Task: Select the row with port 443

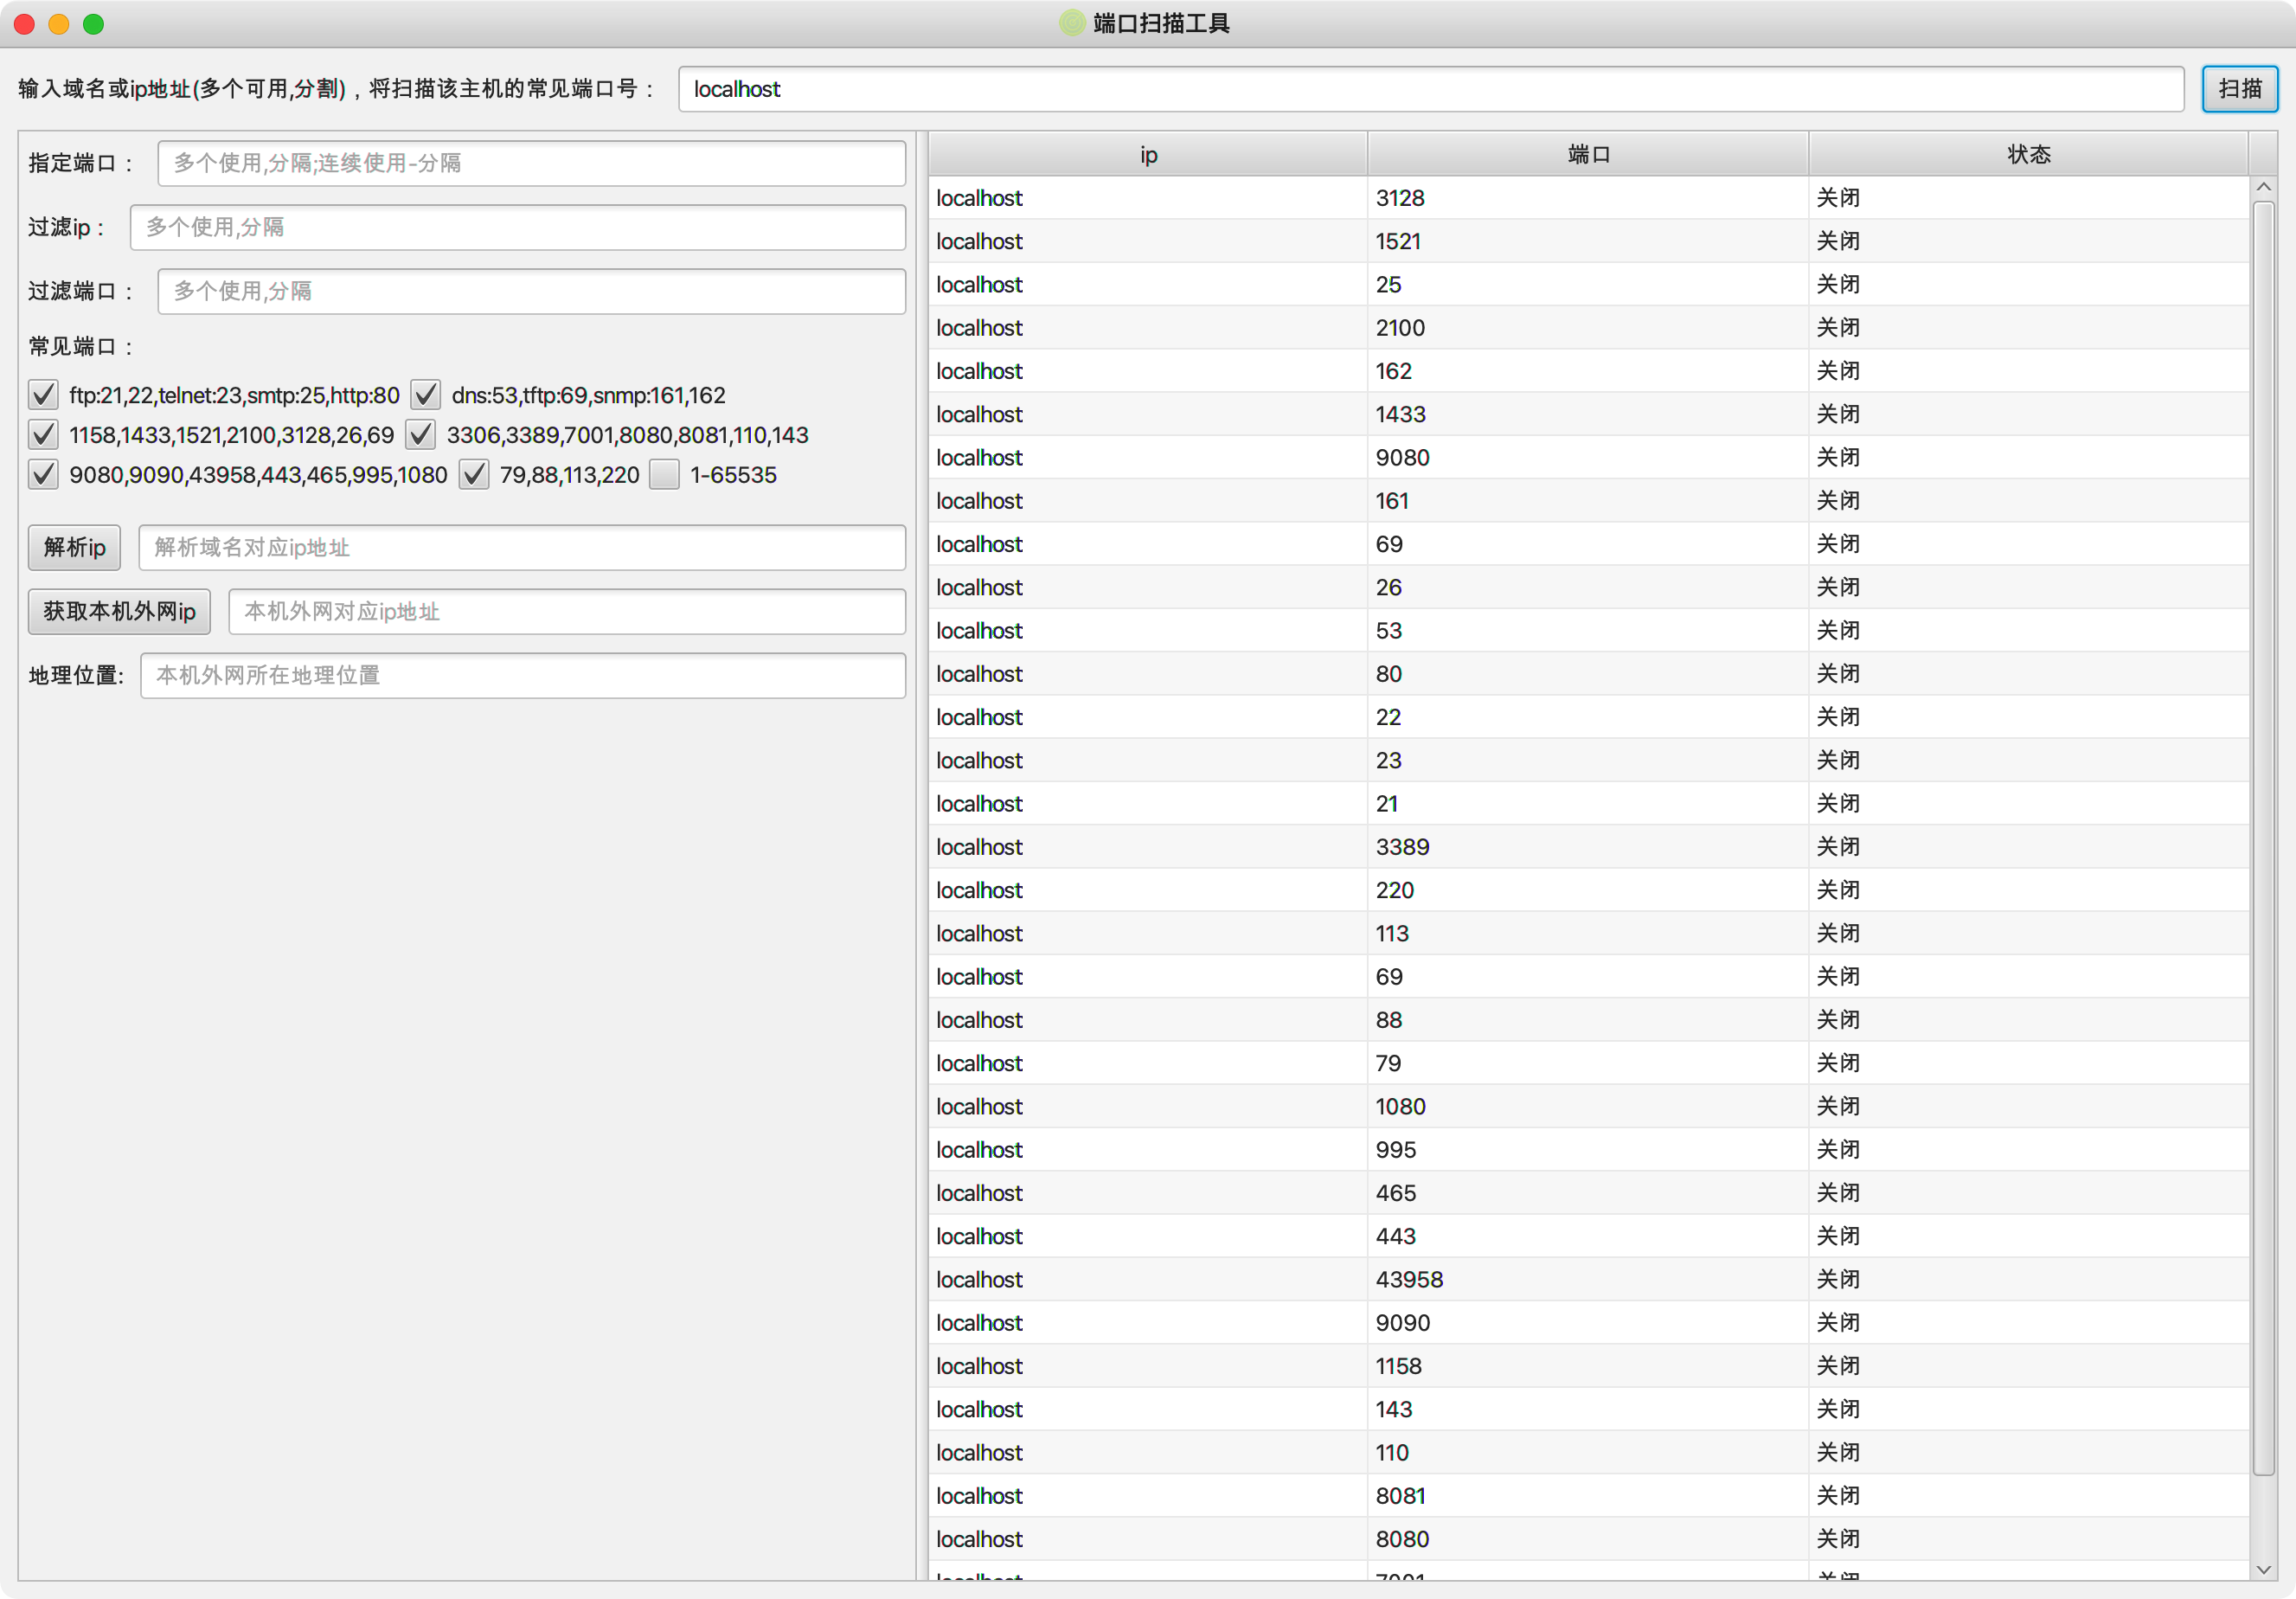Action: [x=1588, y=1236]
